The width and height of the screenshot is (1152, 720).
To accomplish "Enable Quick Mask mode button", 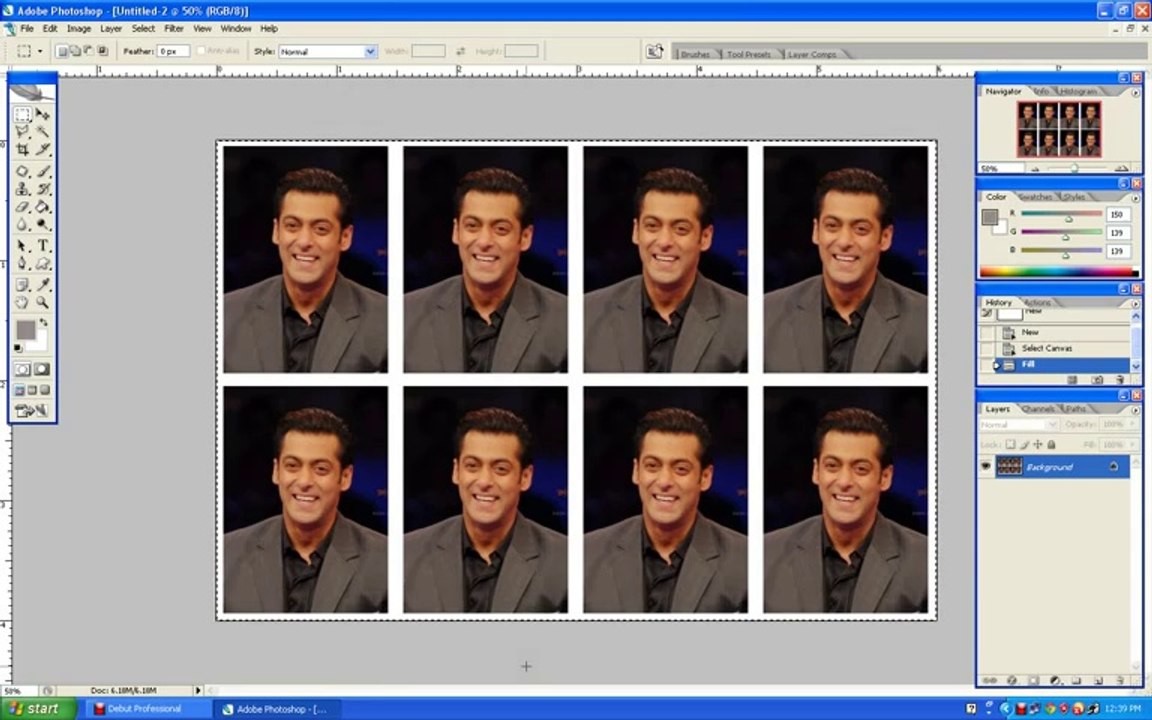I will pos(42,370).
